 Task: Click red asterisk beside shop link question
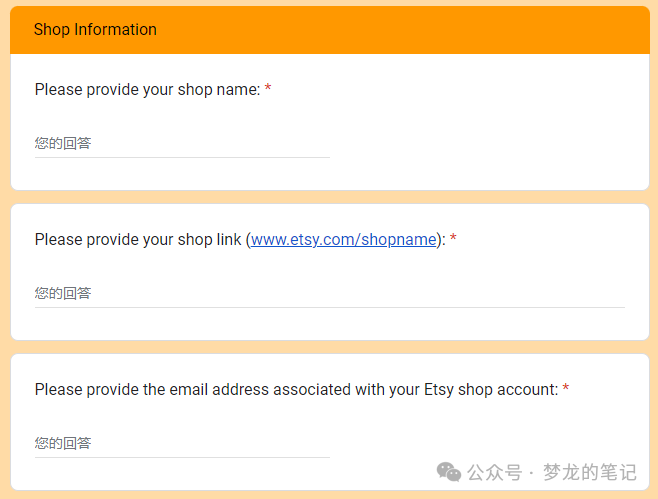[x=453, y=238]
